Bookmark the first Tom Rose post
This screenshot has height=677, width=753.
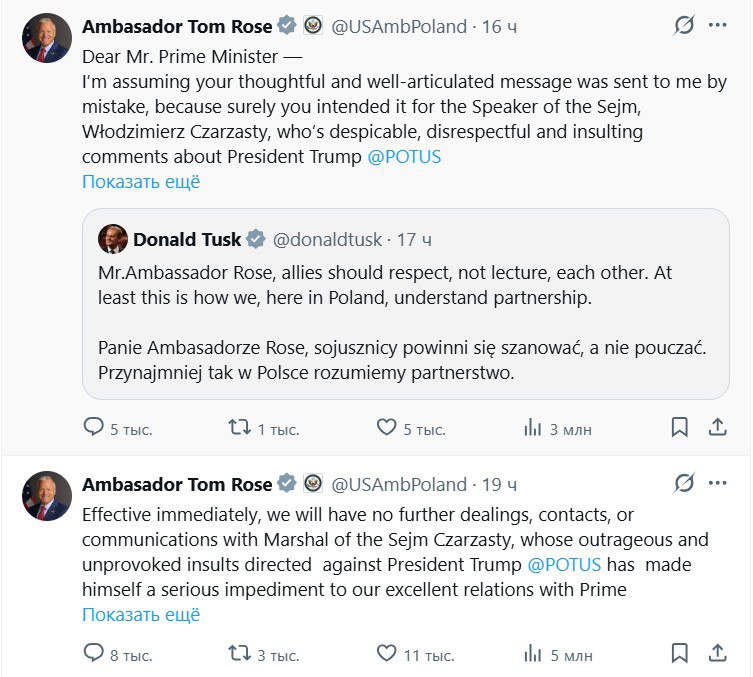[680, 428]
